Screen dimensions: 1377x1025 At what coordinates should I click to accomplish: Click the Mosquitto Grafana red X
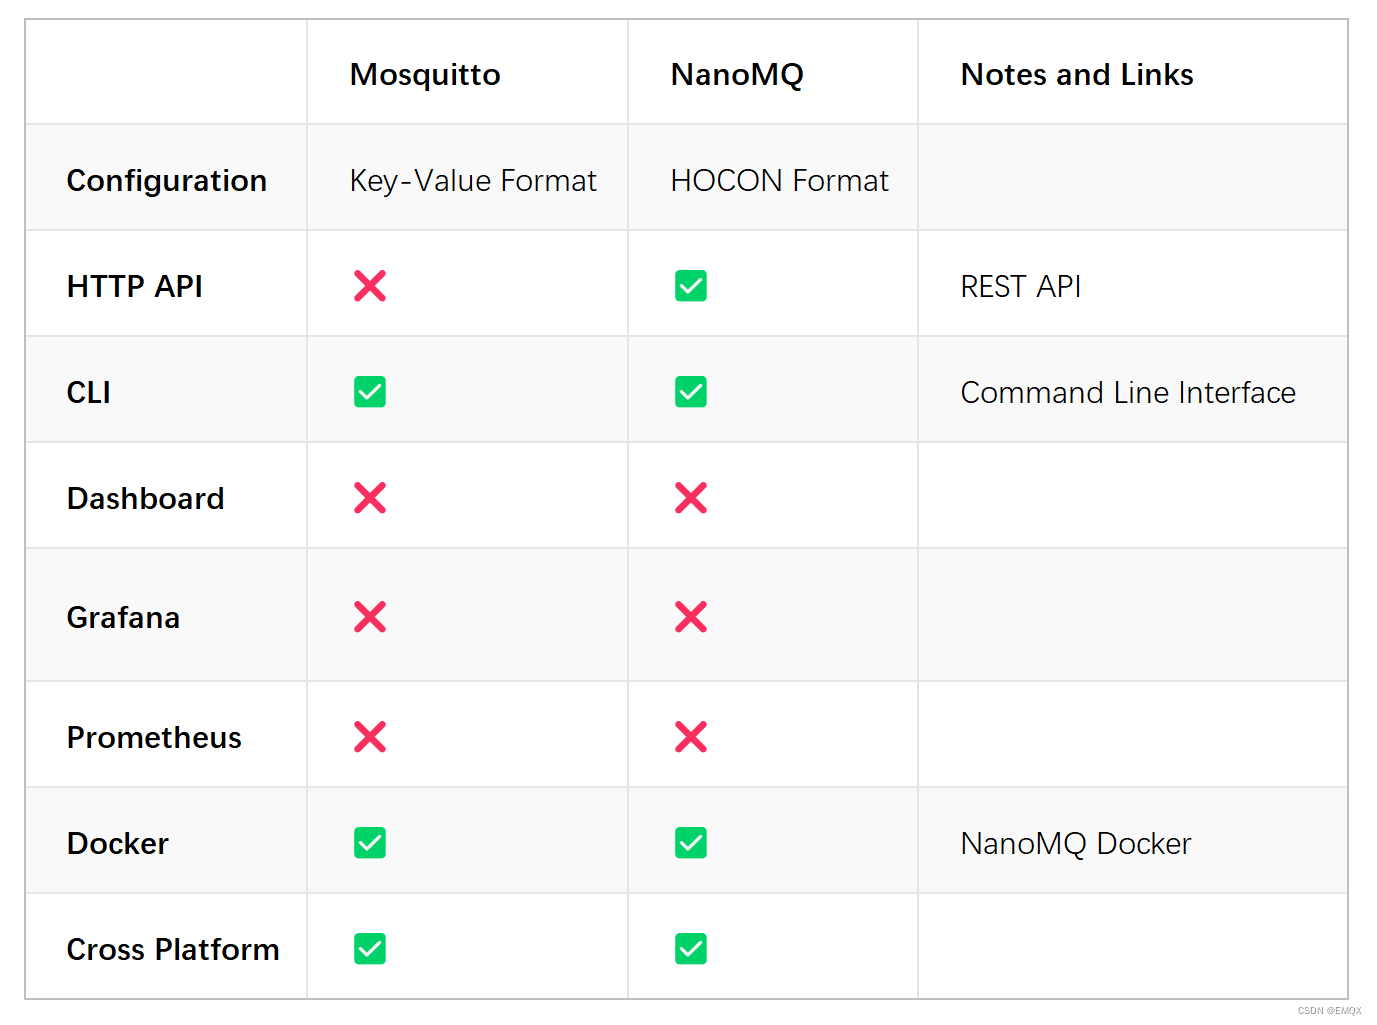coord(370,617)
